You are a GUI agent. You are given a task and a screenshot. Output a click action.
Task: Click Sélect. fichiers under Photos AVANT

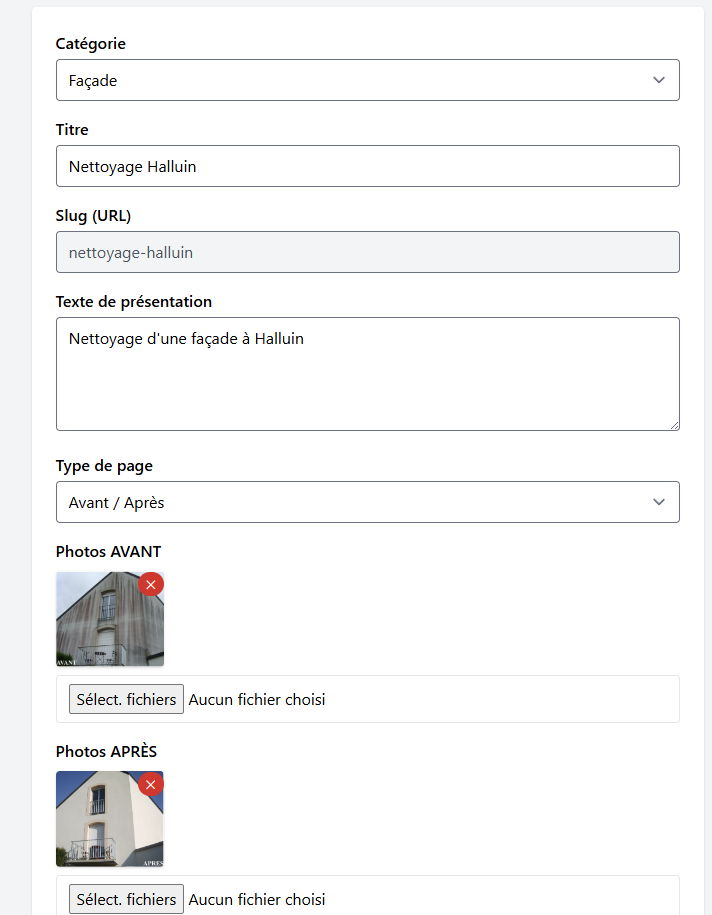(125, 699)
